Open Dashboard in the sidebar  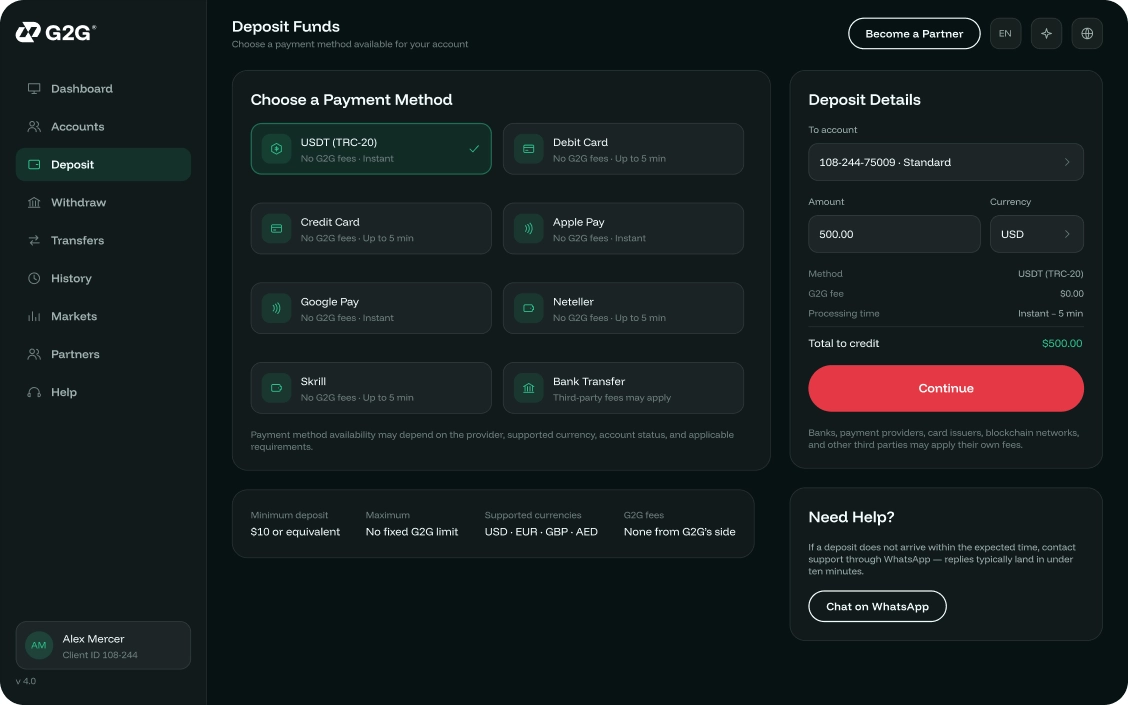[103, 88]
